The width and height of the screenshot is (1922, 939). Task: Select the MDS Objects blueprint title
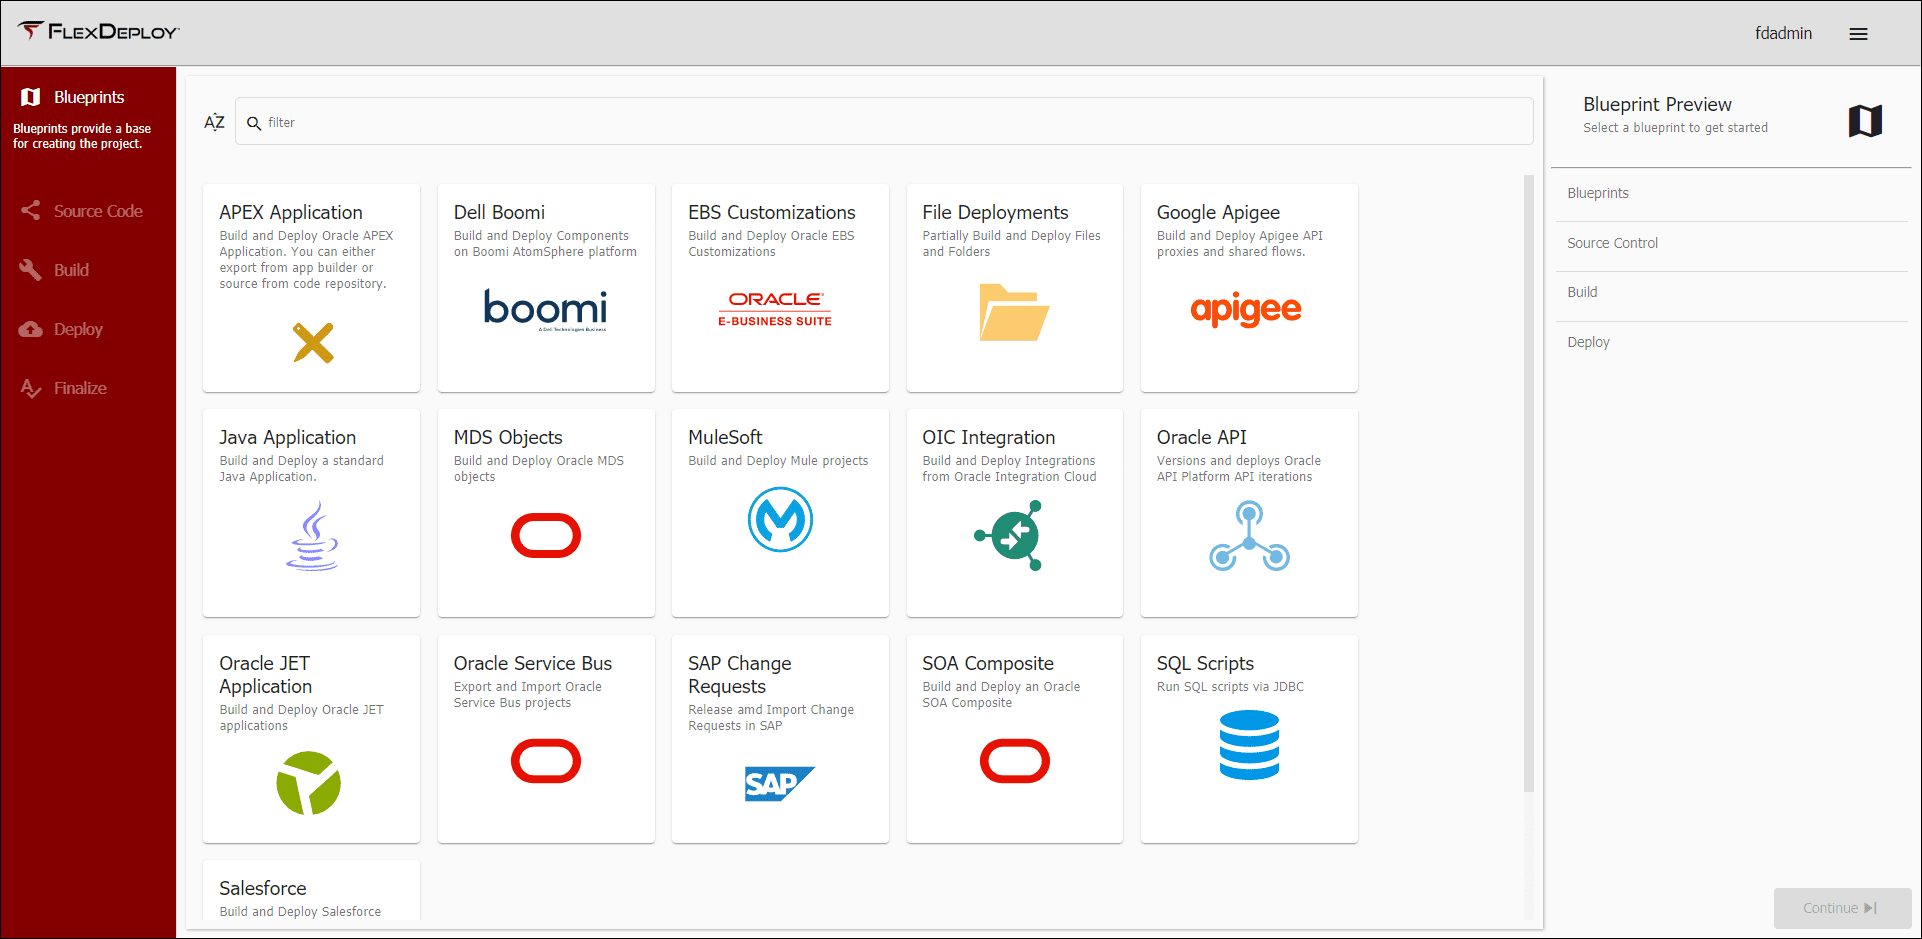[508, 438]
